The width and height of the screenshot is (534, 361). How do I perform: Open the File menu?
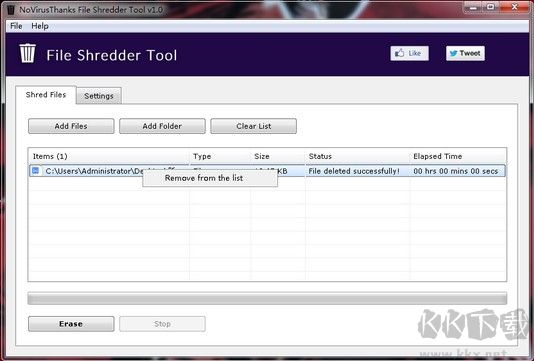(x=16, y=26)
